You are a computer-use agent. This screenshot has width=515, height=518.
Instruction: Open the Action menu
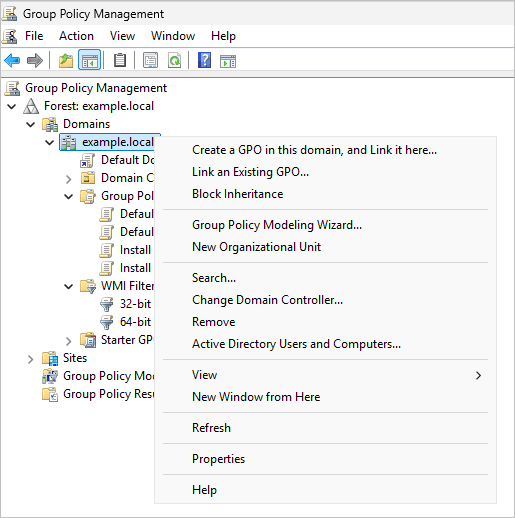coord(76,36)
